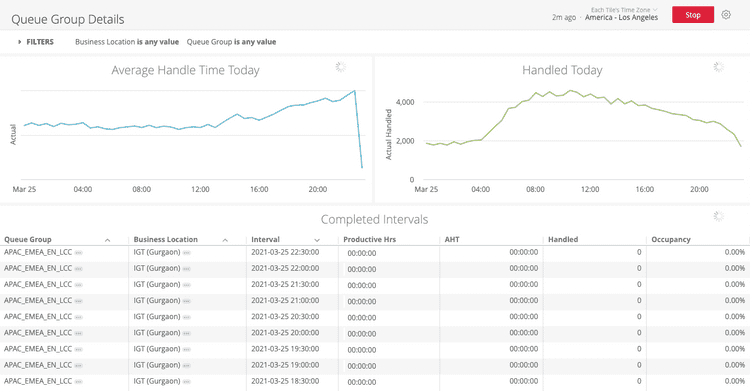The image size is (750, 391).
Task: Click the red Stop button
Action: (x=693, y=15)
